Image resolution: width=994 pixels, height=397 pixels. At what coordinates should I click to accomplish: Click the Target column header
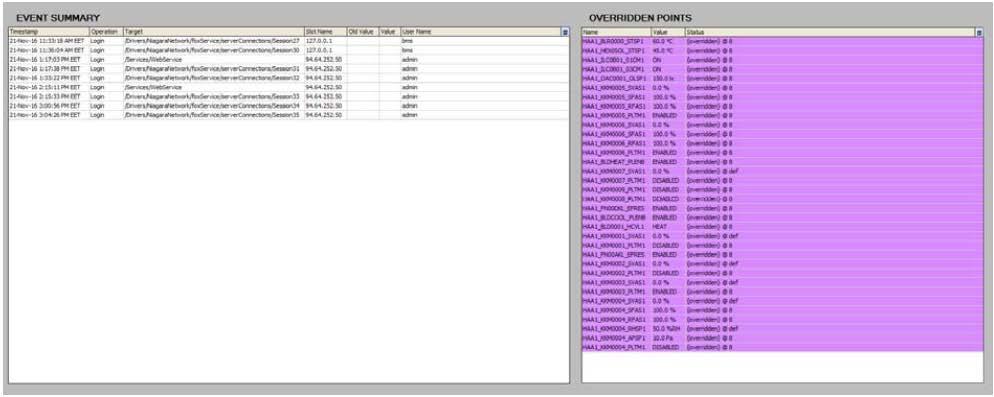point(214,31)
